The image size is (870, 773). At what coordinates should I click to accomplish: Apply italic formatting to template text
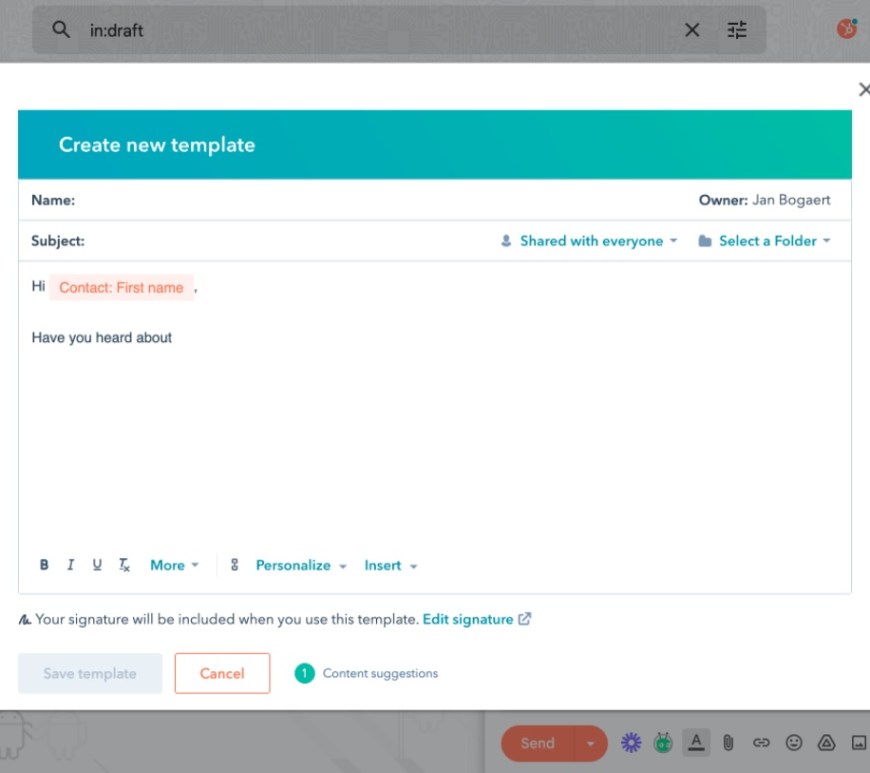[x=70, y=565]
